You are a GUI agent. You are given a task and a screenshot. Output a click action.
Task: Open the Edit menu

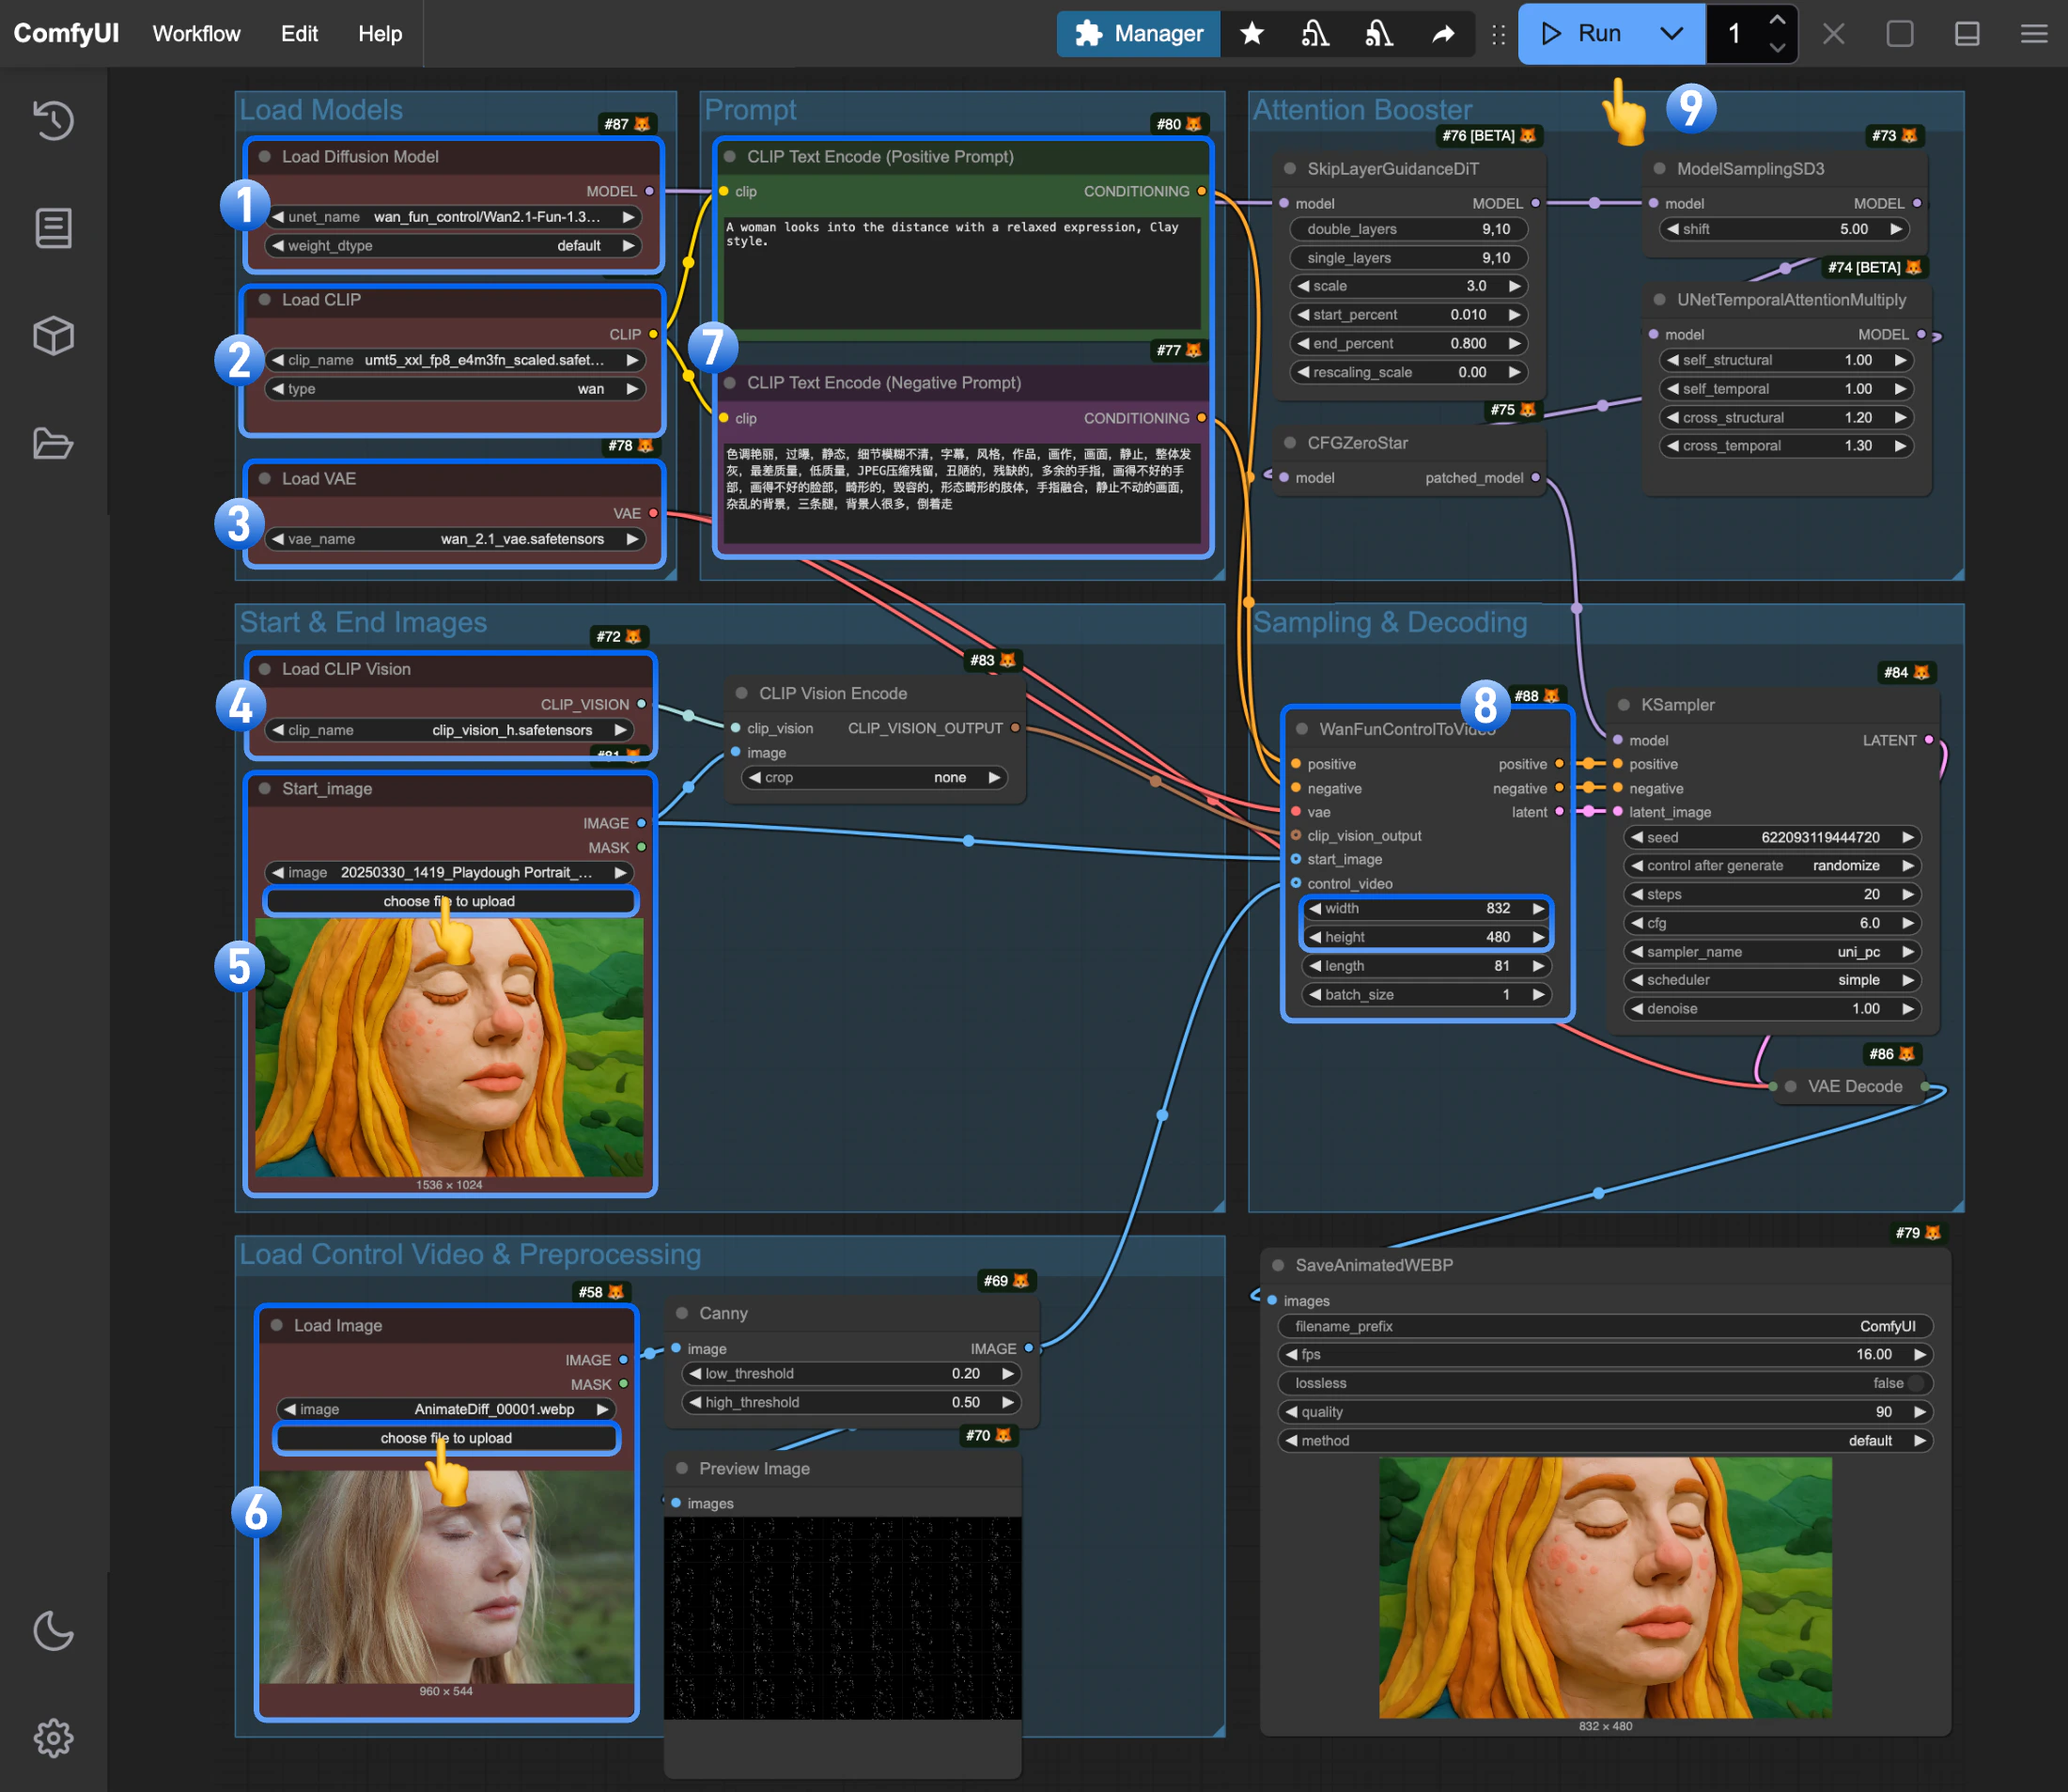298,33
